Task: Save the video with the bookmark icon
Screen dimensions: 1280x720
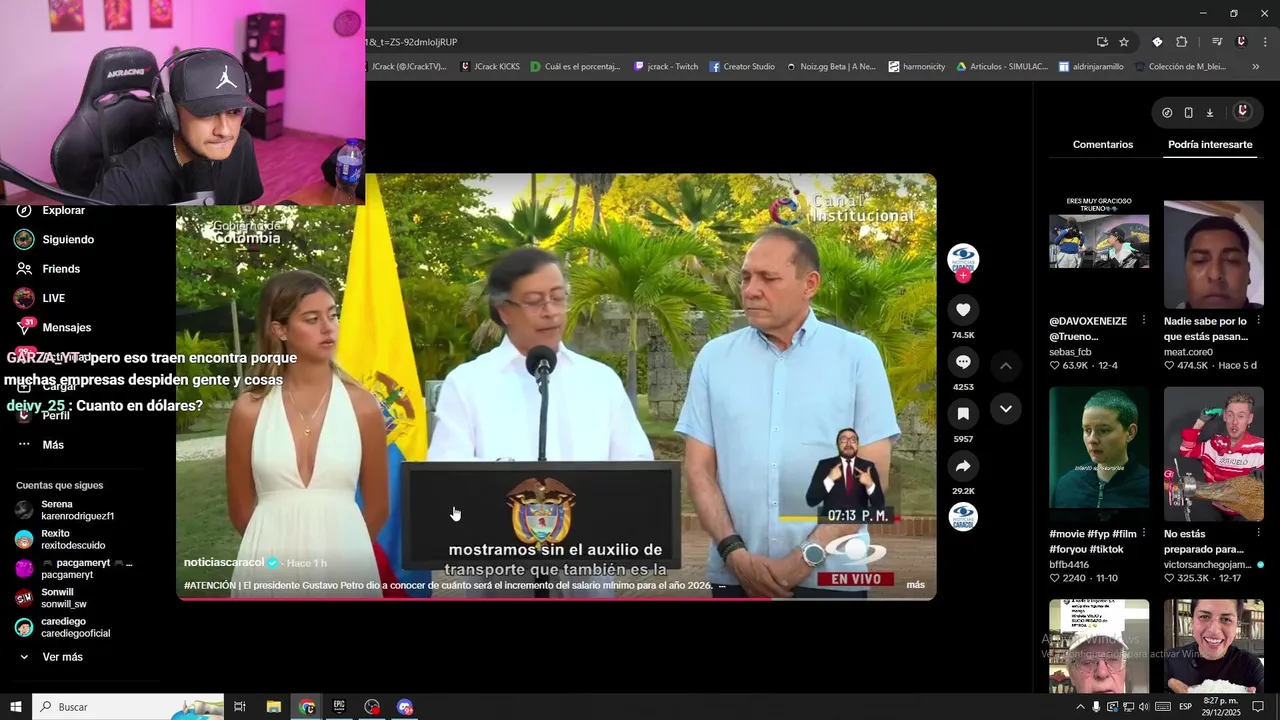Action: click(x=963, y=414)
